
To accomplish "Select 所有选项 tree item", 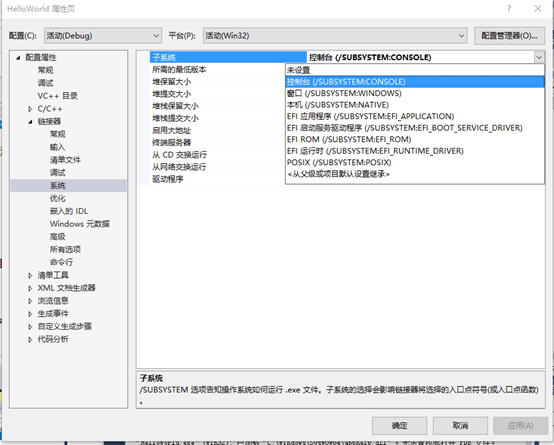I will click(x=65, y=250).
